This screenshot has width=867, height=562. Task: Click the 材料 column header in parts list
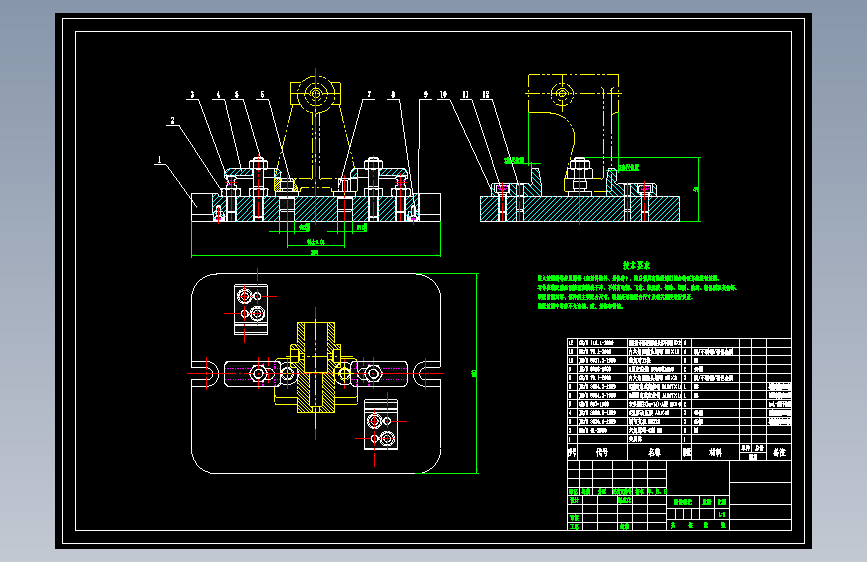(715, 452)
